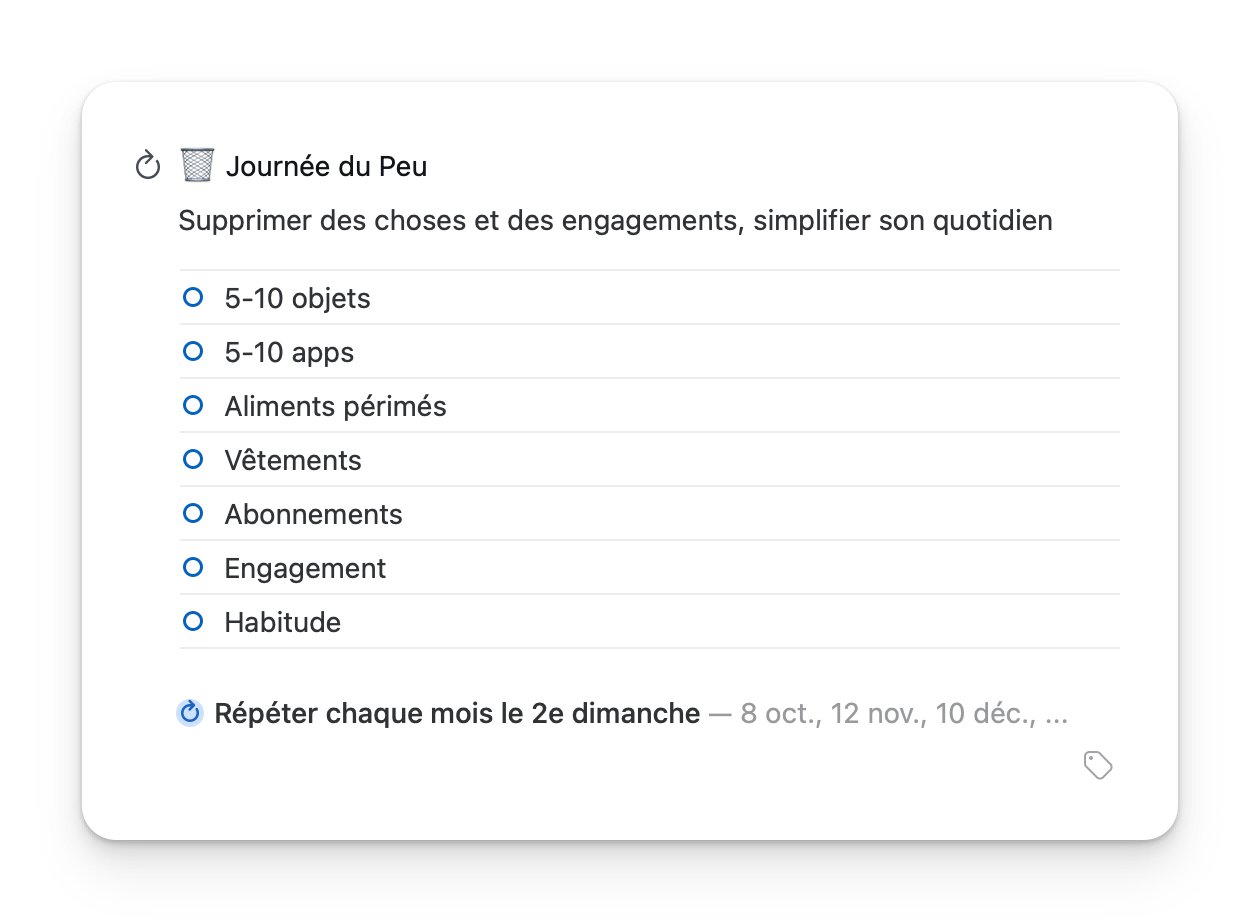Screen dimensions: 1260x922
Task: Mark 'Aliments périmés' as done
Action: point(193,406)
